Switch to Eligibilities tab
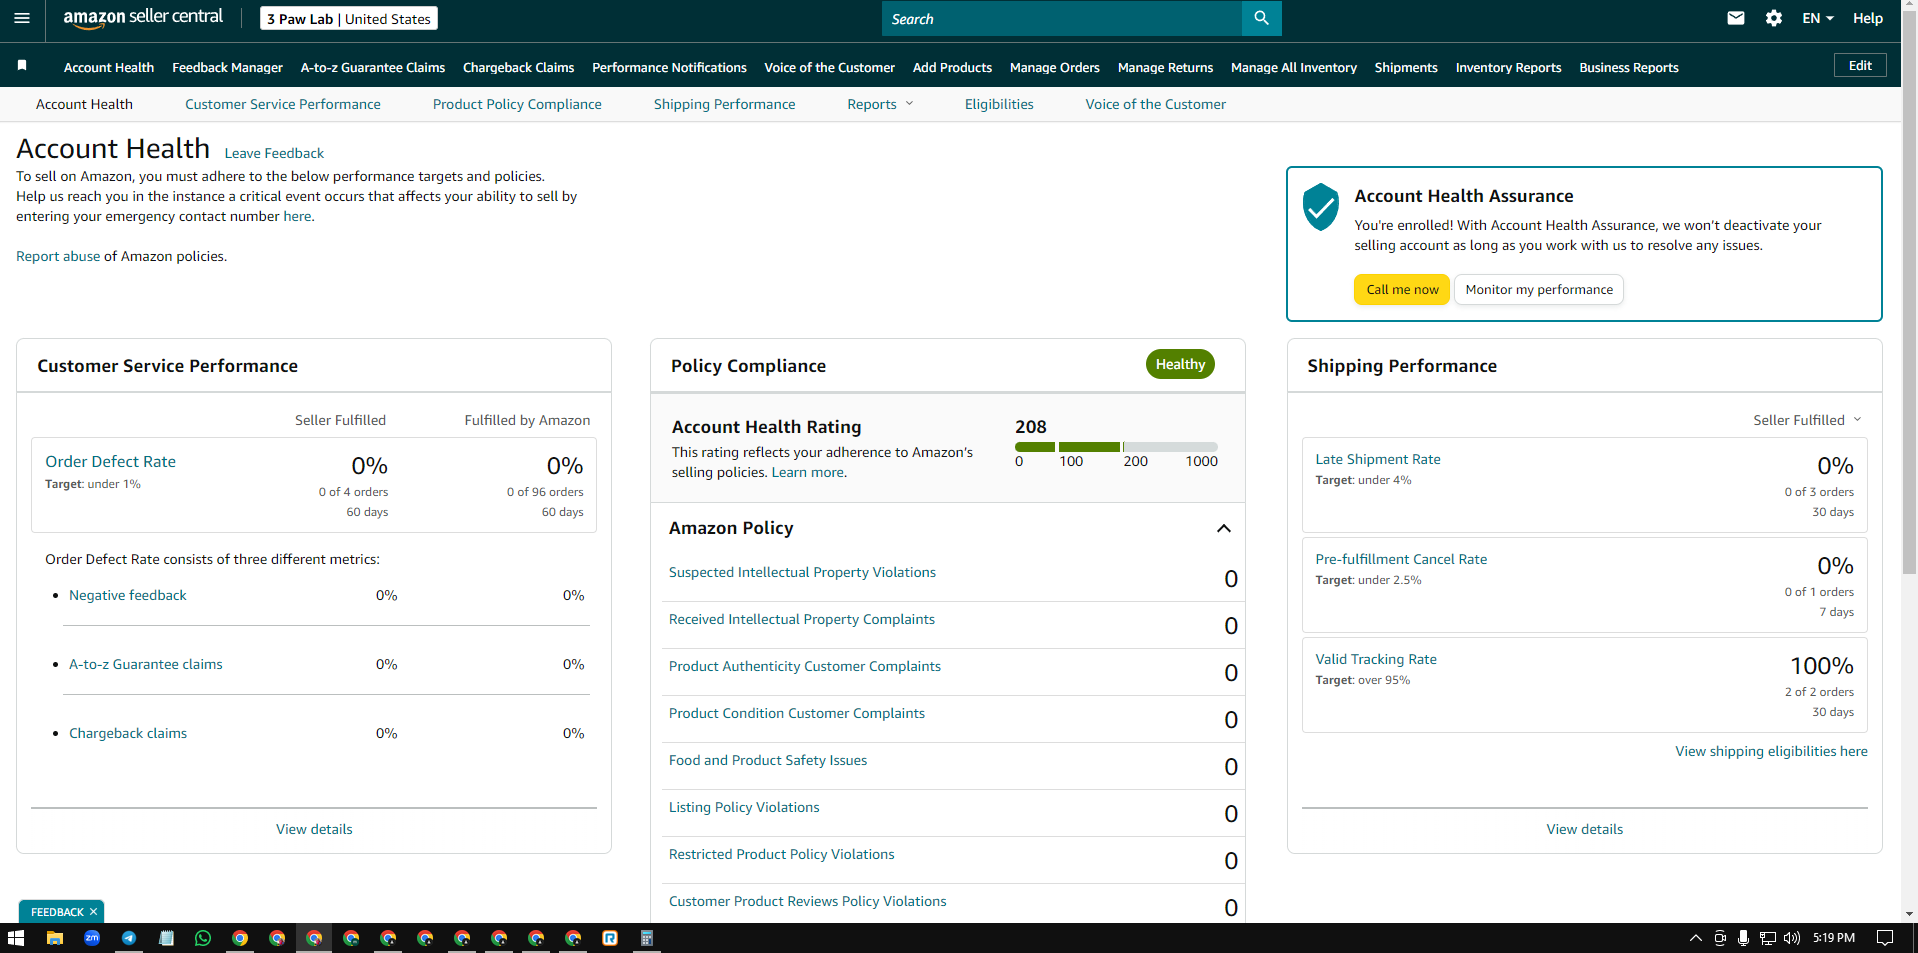Viewport: 1918px width, 953px height. [999, 104]
